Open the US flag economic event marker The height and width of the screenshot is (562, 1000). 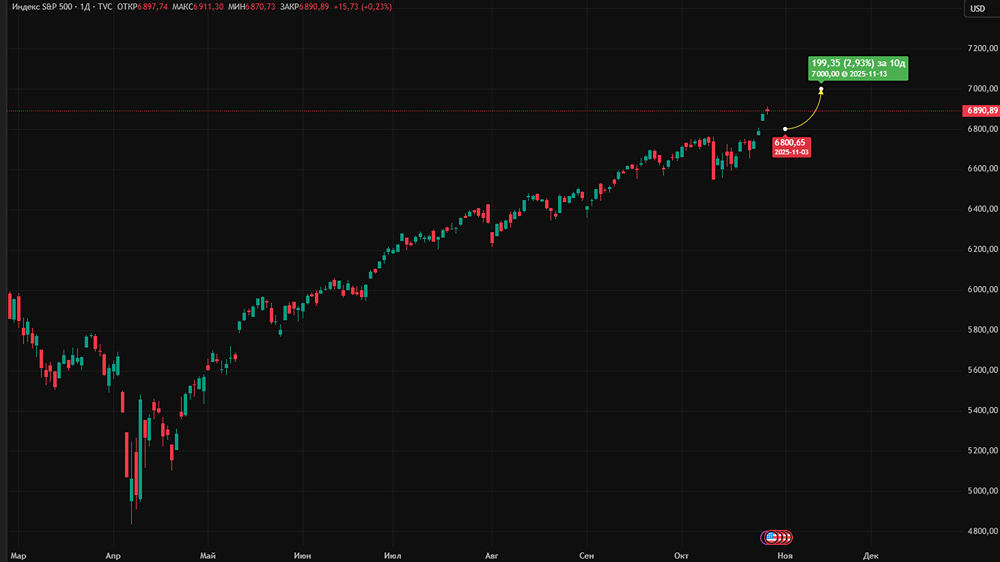[x=771, y=537]
